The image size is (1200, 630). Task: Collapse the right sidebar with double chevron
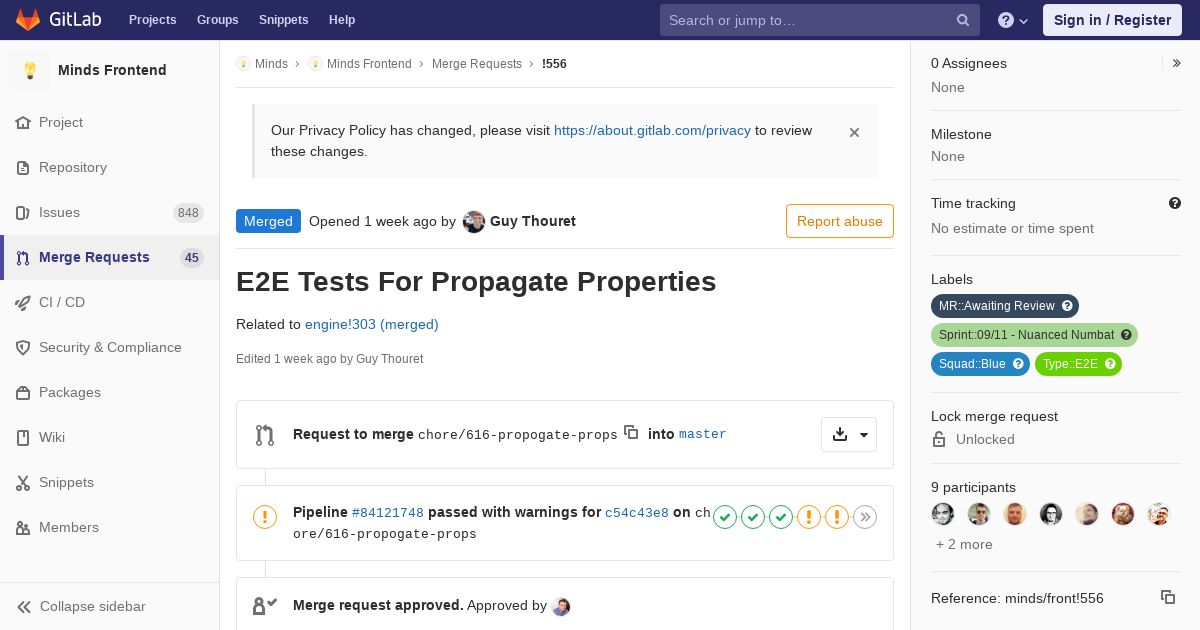pos(1176,63)
